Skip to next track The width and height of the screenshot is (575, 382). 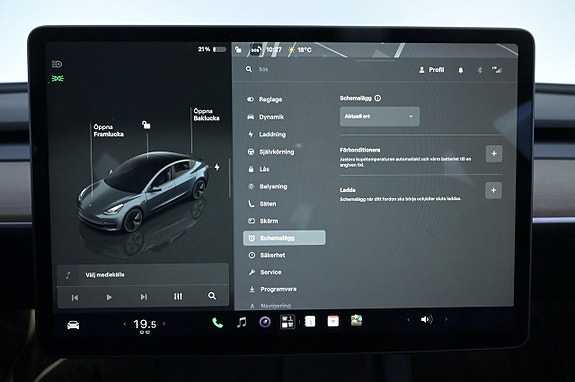[144, 297]
